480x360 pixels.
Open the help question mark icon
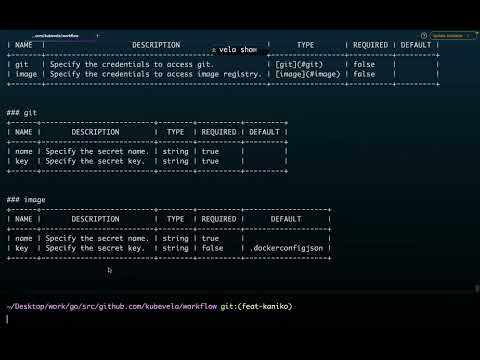coord(424,36)
